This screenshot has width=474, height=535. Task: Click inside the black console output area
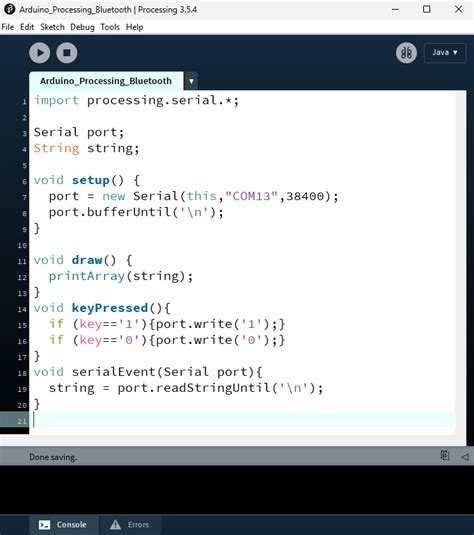tap(237, 490)
